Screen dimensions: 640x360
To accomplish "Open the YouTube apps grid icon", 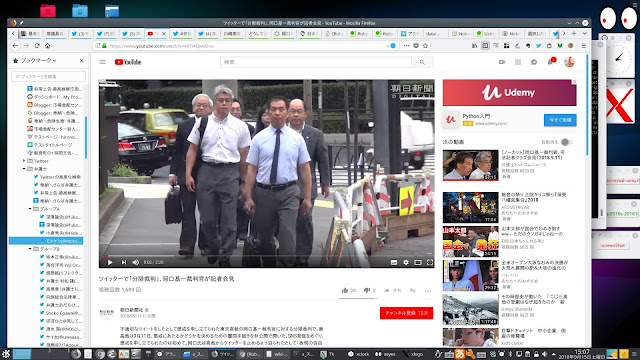I will coord(518,62).
